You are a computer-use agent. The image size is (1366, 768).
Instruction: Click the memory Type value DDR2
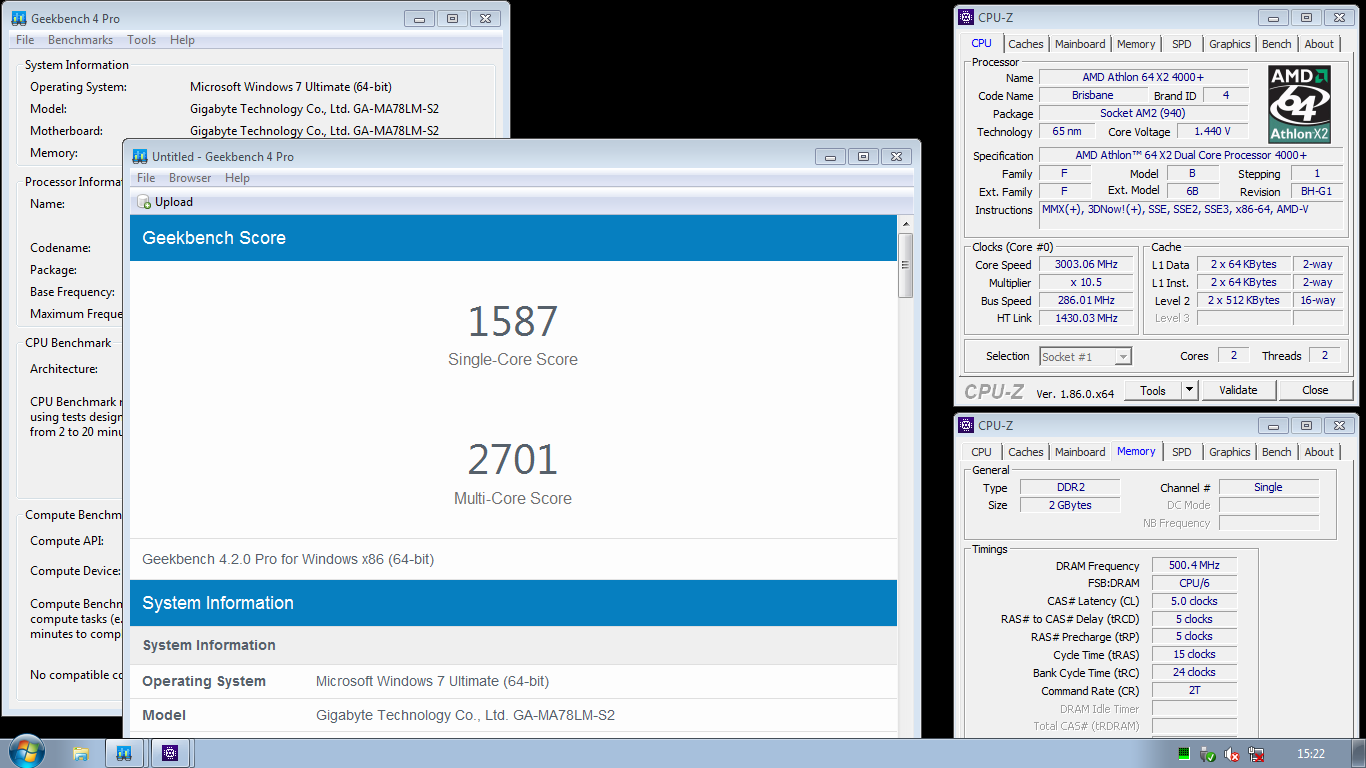[x=1070, y=488]
